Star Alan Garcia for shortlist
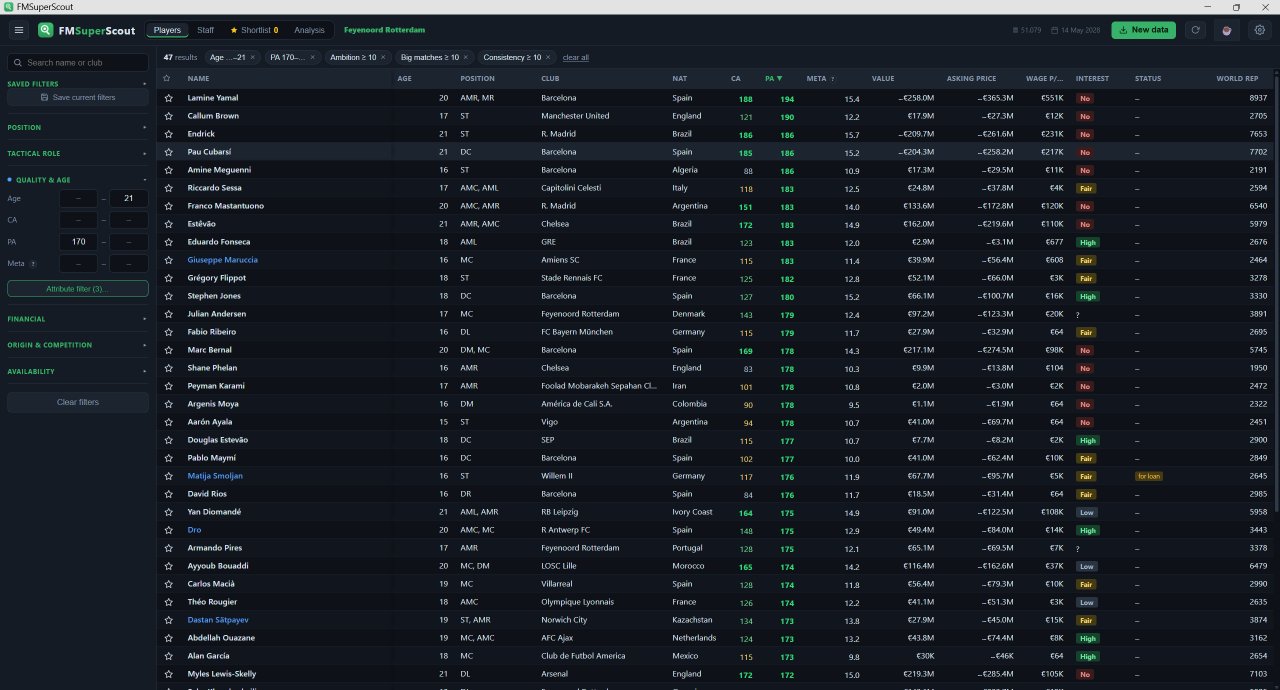 (x=168, y=656)
